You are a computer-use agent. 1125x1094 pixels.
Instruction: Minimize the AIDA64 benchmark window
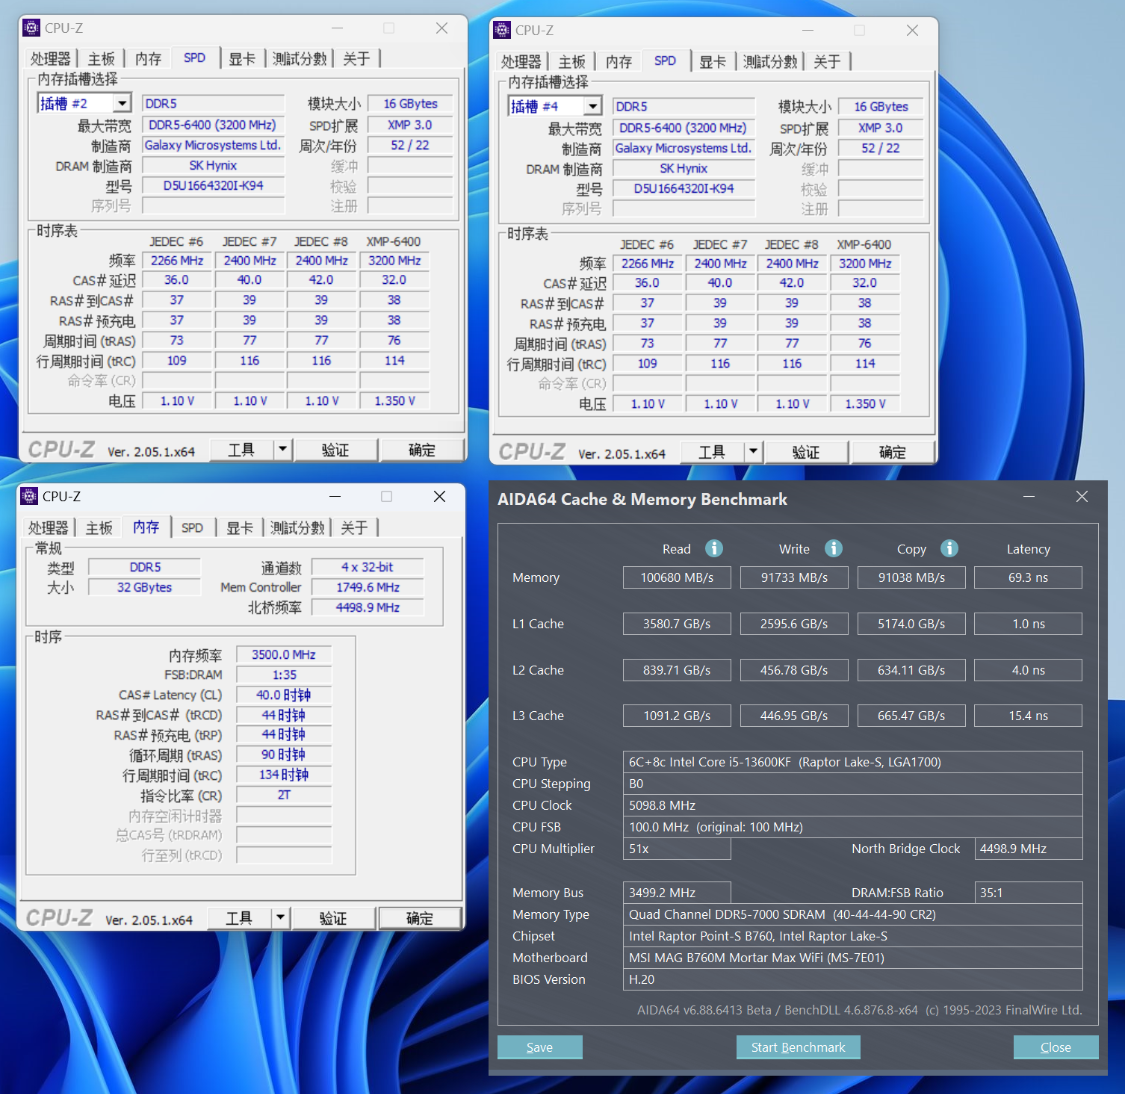point(1029,496)
